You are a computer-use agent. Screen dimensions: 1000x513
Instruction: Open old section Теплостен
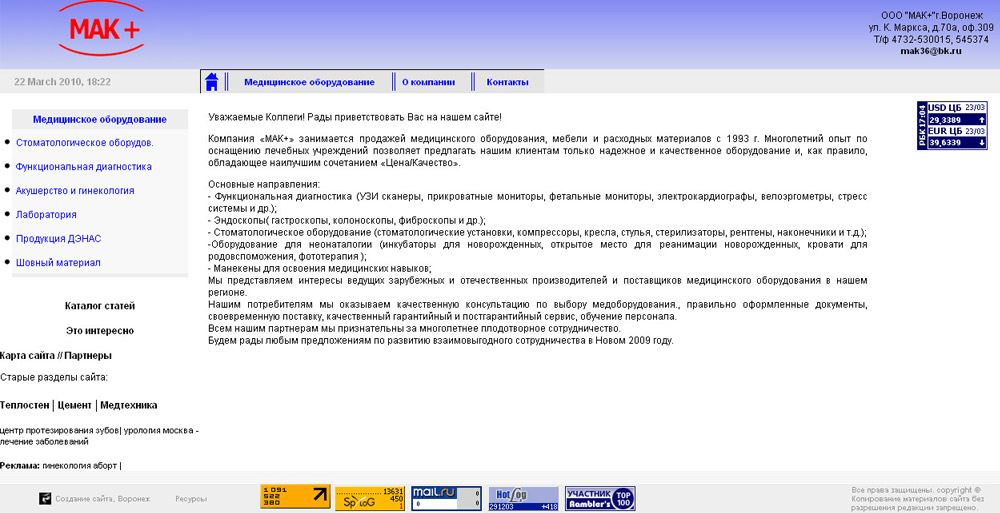coord(24,405)
